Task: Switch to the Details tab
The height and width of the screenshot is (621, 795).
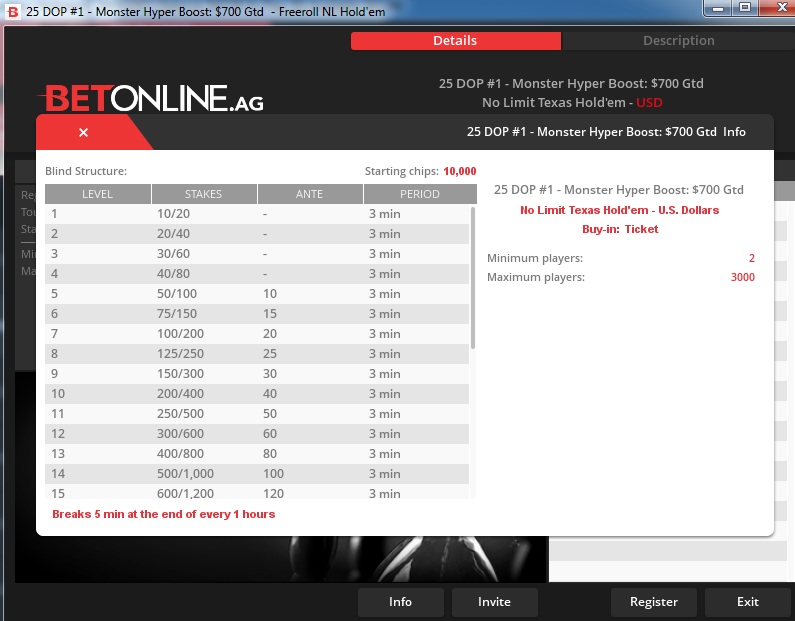Action: click(x=456, y=41)
